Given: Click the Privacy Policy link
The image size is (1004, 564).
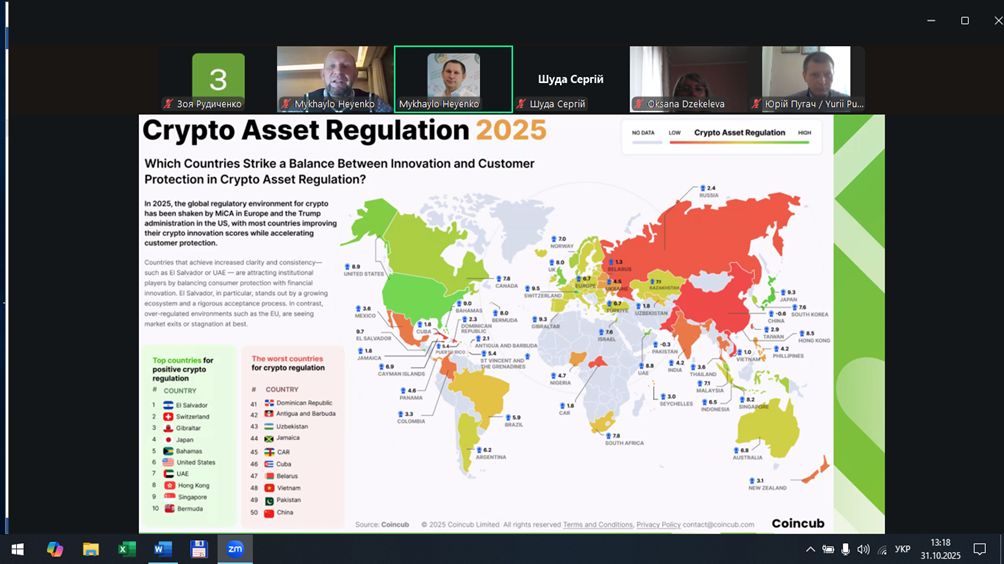Looking at the screenshot, I should pyautogui.click(x=658, y=524).
